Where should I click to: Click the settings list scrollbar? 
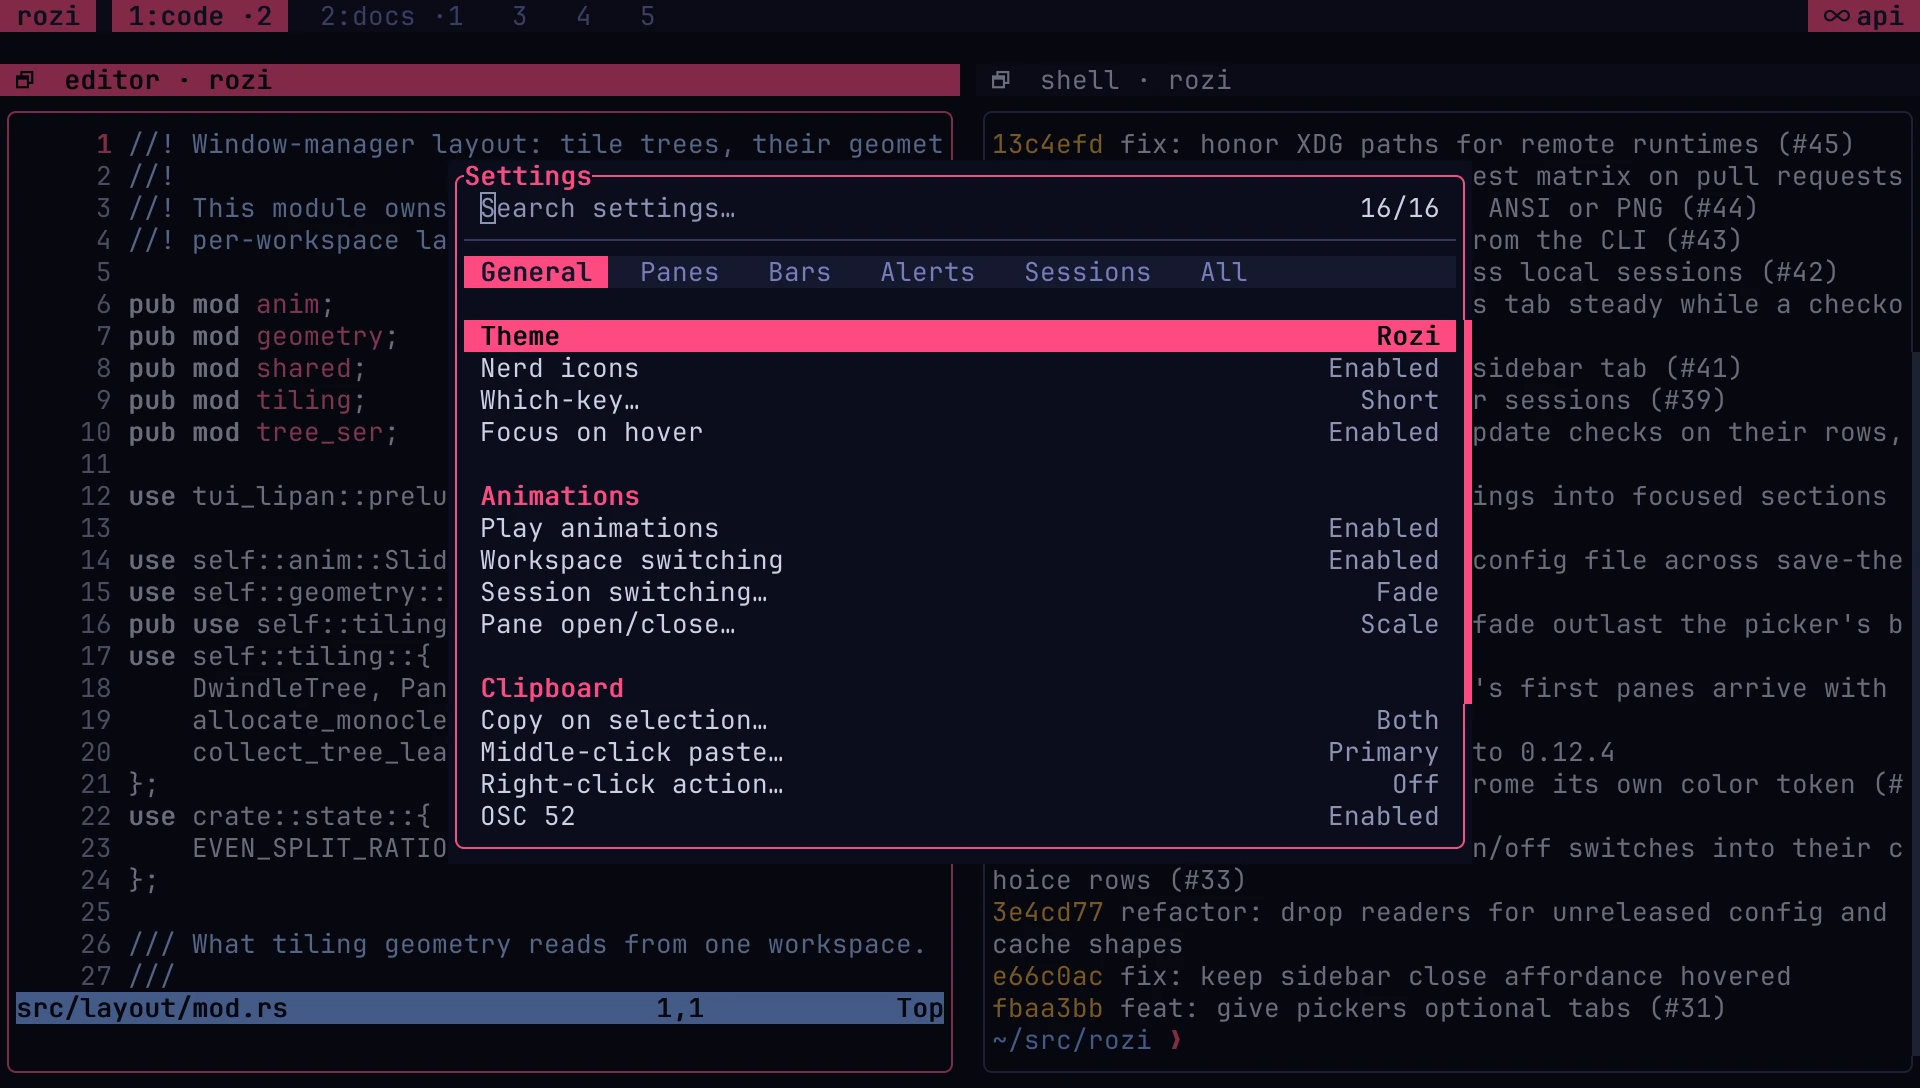click(1468, 512)
